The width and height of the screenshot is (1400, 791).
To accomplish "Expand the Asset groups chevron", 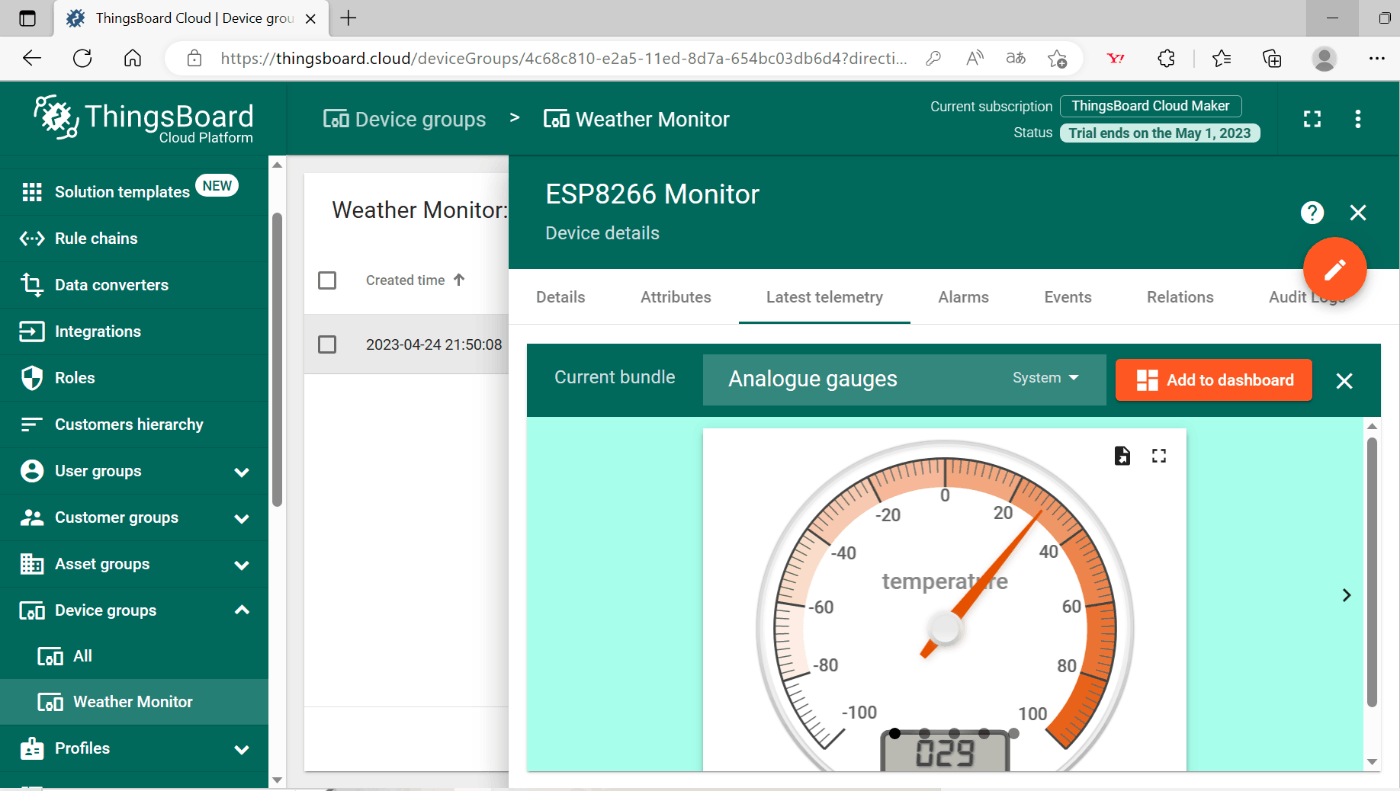I will [x=242, y=565].
